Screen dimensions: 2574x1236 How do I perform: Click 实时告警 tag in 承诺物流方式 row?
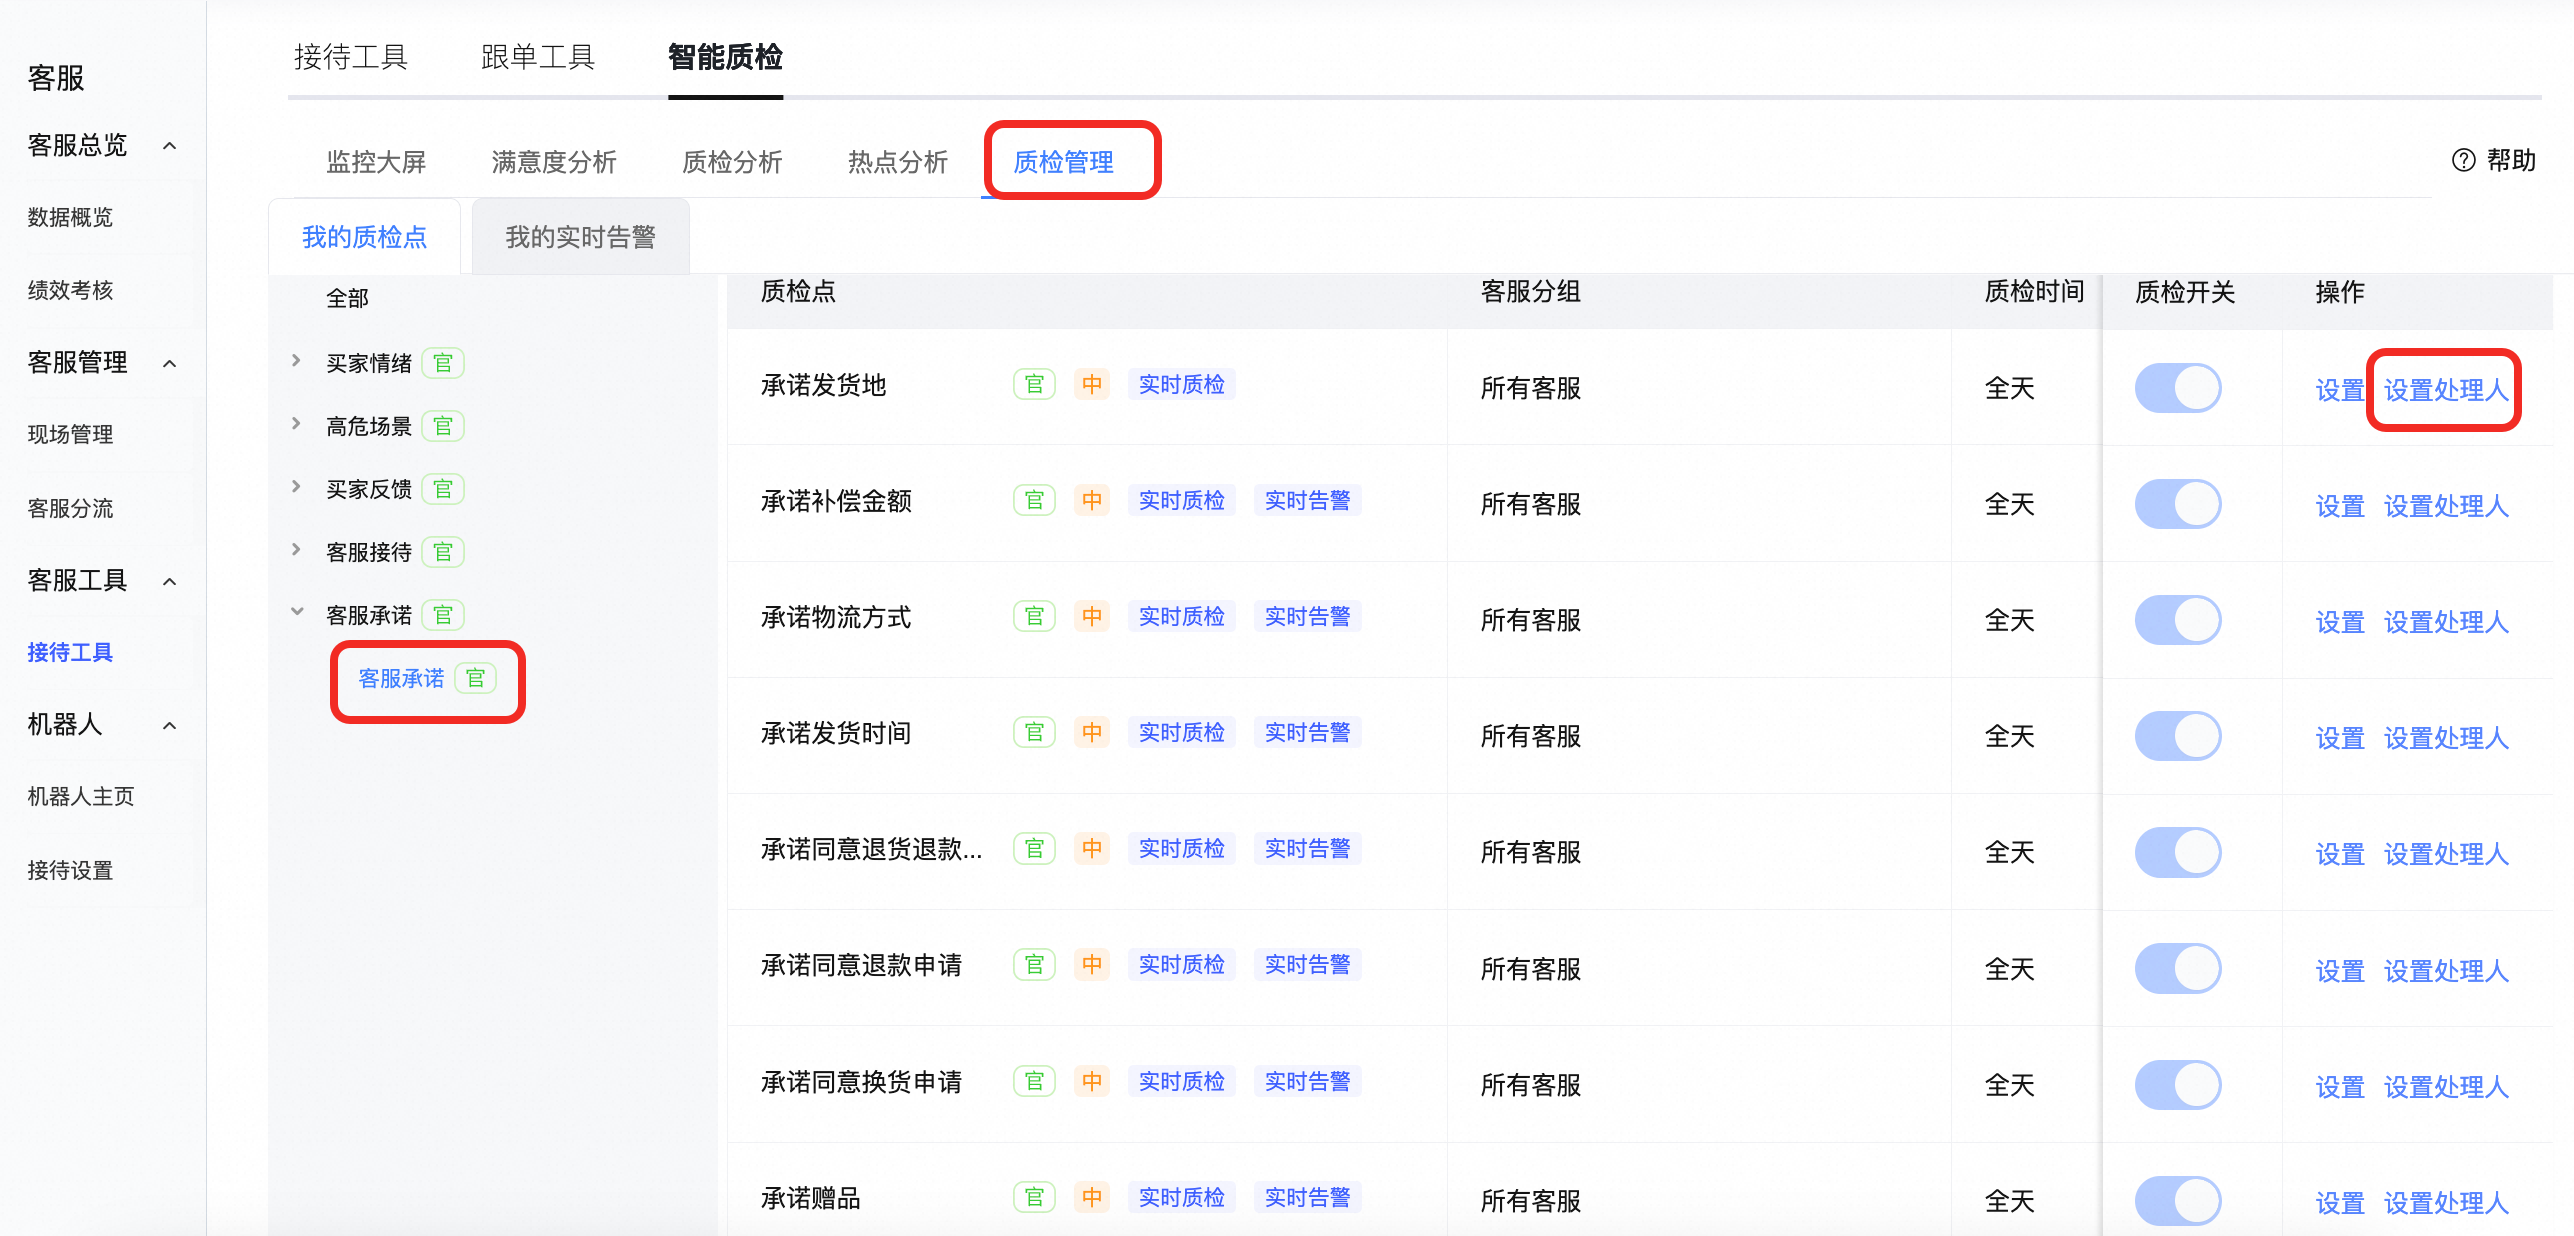tap(1307, 616)
